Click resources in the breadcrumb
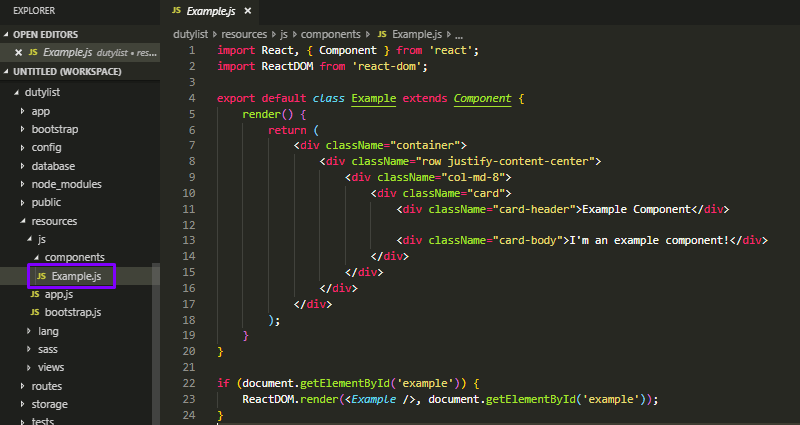Screen dimensions: 800x425 [x=244, y=35]
